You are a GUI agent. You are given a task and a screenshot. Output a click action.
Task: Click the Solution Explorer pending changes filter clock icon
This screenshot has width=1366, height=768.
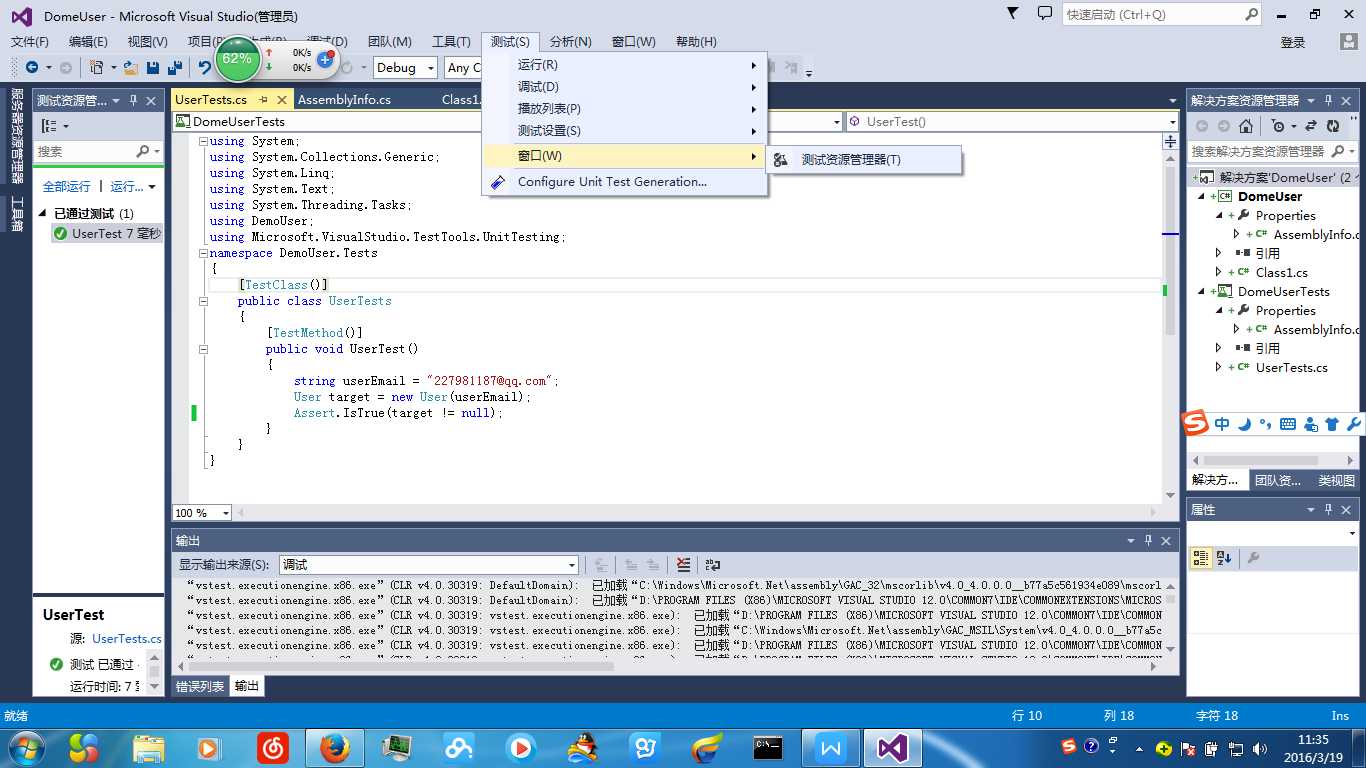tap(1278, 126)
